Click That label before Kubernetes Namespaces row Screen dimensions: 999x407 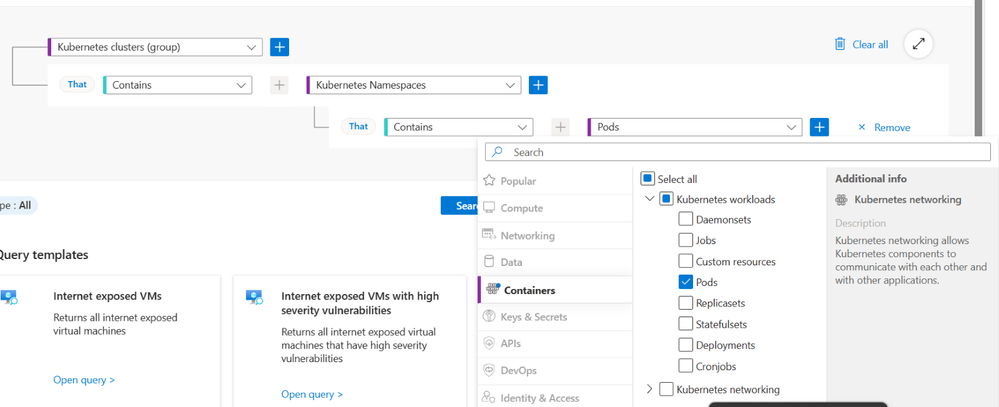[x=77, y=84]
